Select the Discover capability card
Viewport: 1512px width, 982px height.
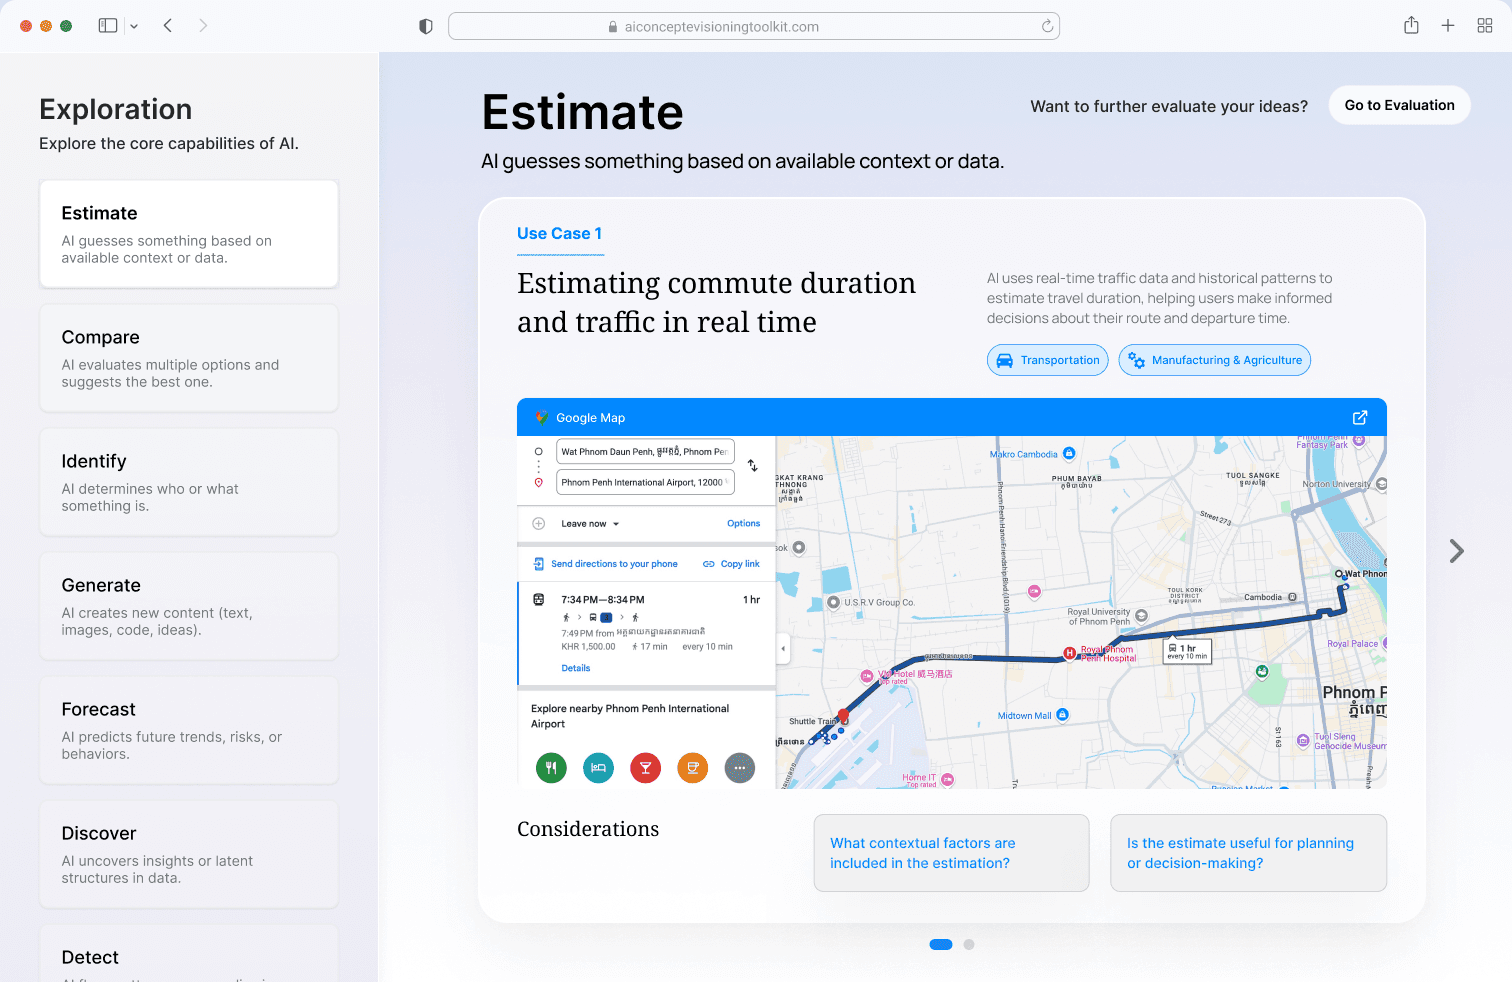point(189,854)
